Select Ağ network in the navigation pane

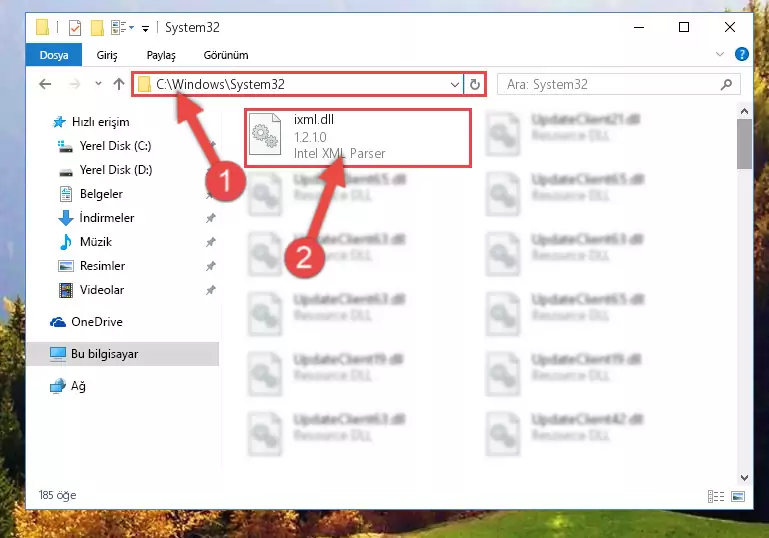[x=78, y=386]
